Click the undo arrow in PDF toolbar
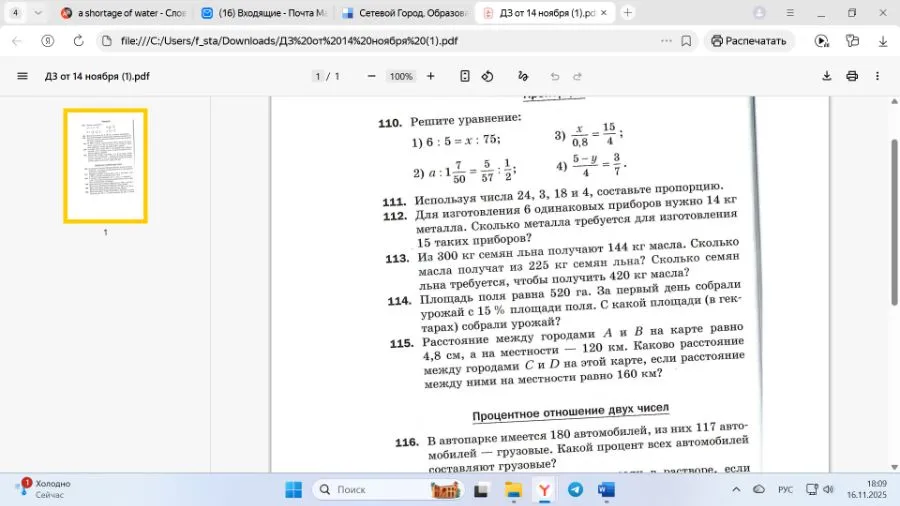The width and height of the screenshot is (900, 506). coord(554,76)
